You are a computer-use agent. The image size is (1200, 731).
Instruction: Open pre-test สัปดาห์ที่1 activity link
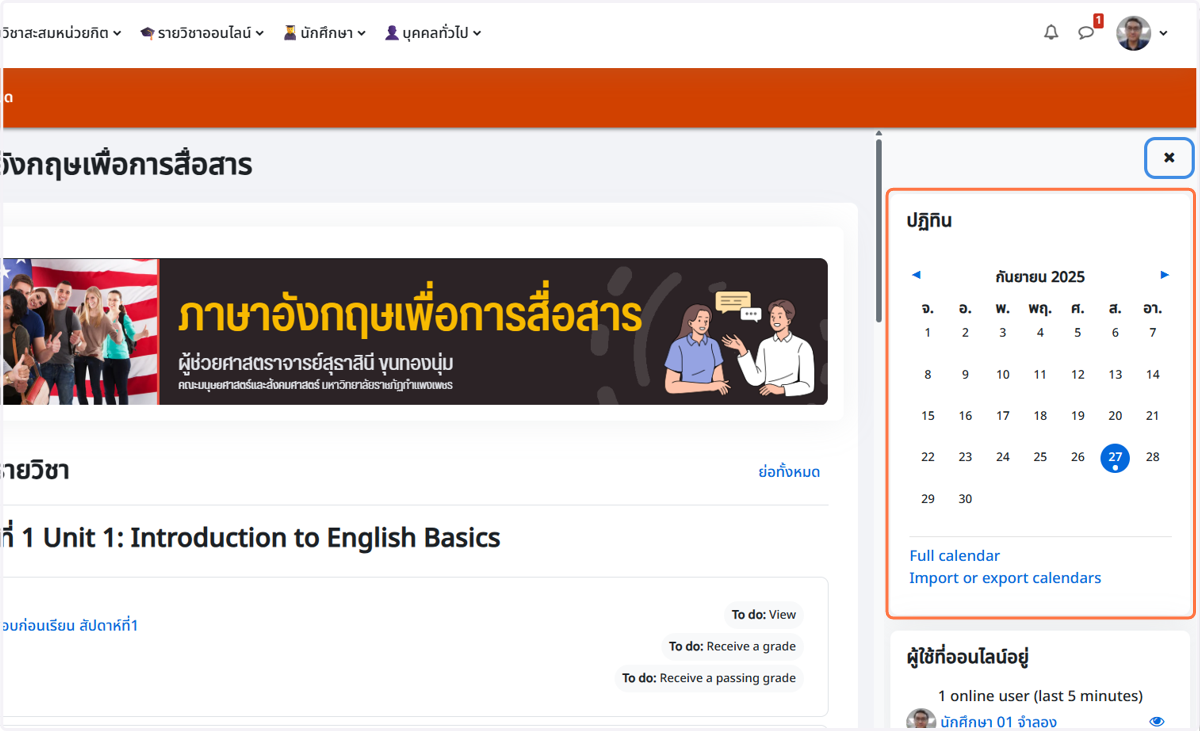click(x=69, y=626)
